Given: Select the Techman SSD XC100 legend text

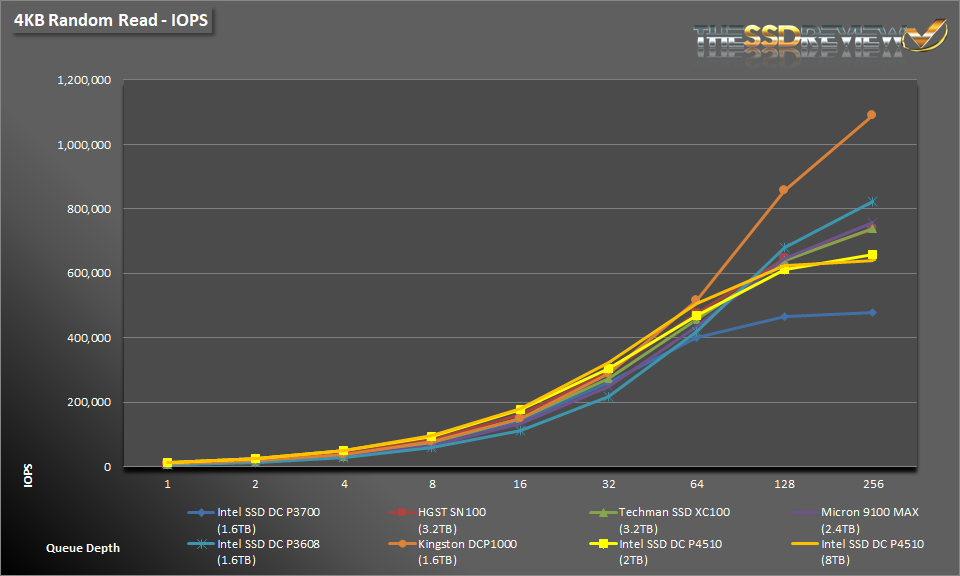Looking at the screenshot, I should pyautogui.click(x=675, y=513).
